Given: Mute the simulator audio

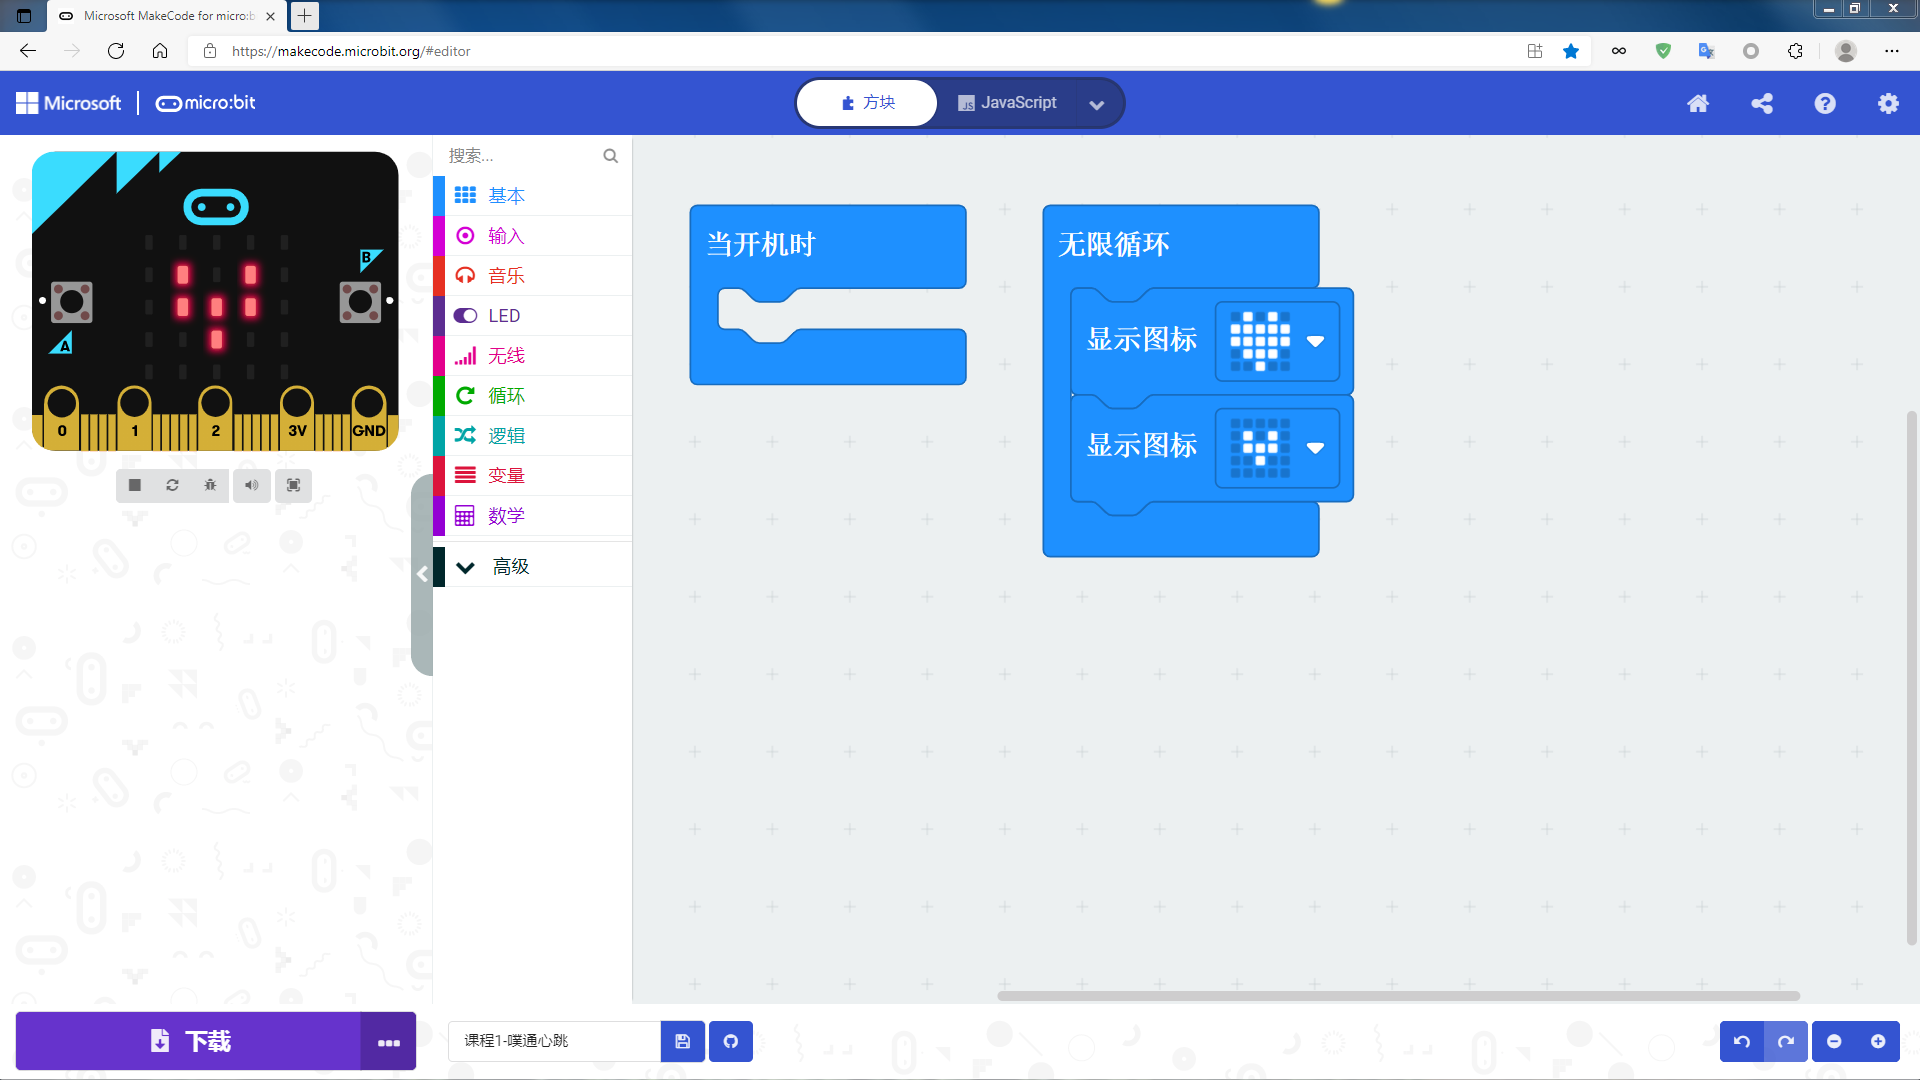Looking at the screenshot, I should tap(251, 485).
